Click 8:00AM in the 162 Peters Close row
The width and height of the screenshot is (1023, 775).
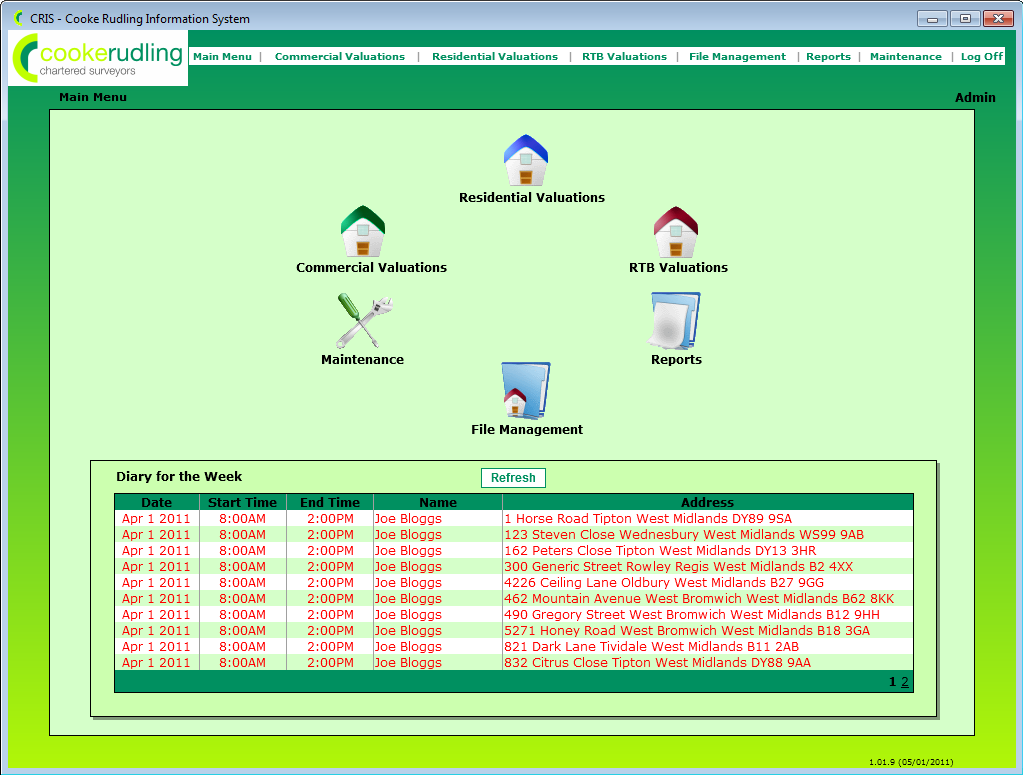[243, 551]
